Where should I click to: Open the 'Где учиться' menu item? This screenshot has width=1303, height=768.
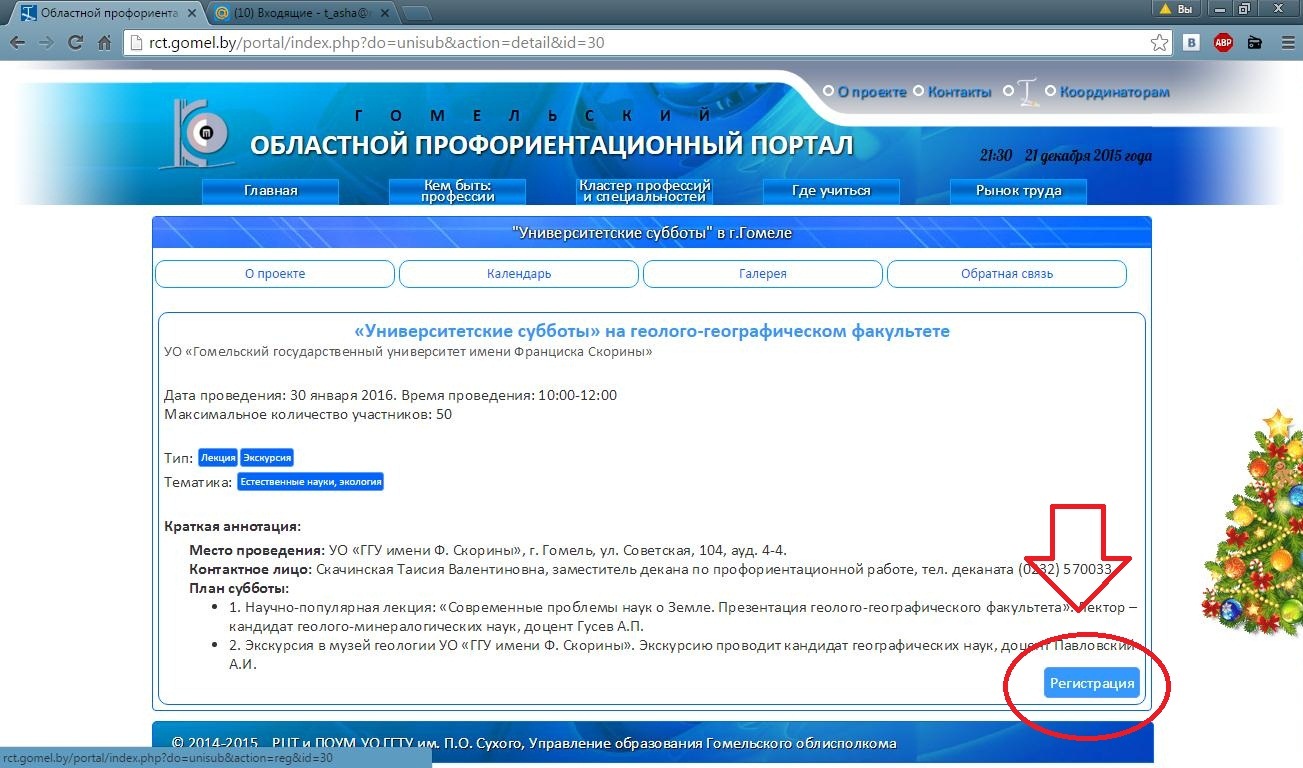tap(831, 191)
